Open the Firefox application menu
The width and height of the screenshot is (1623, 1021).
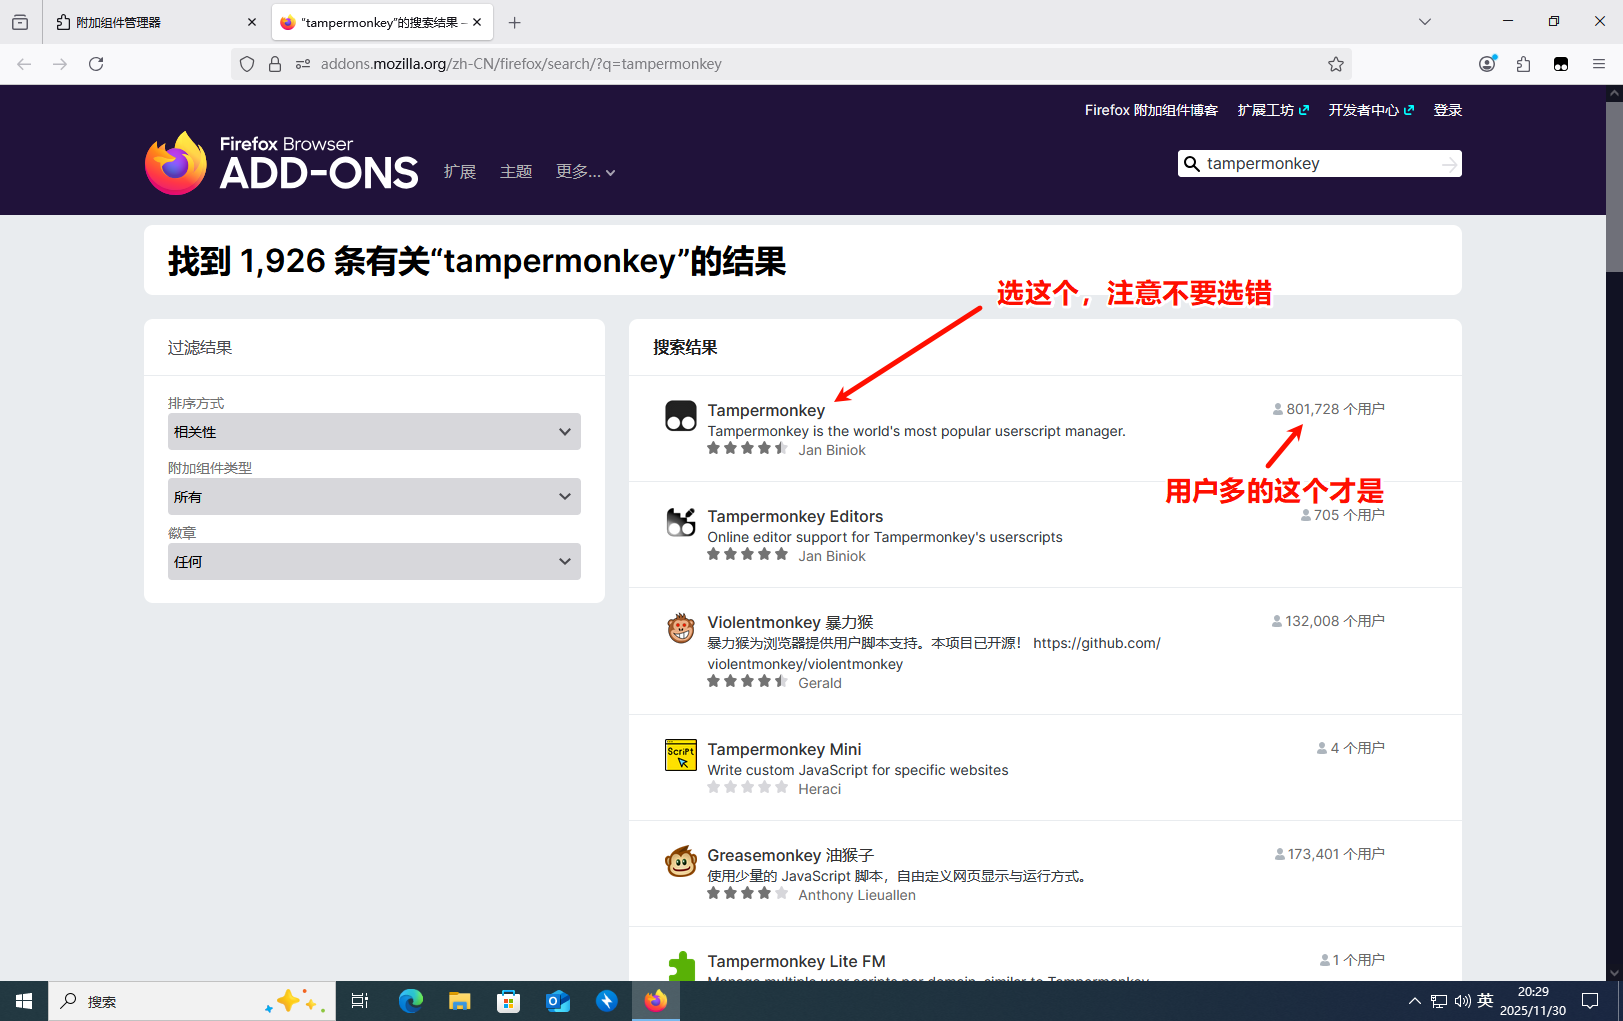click(1598, 64)
